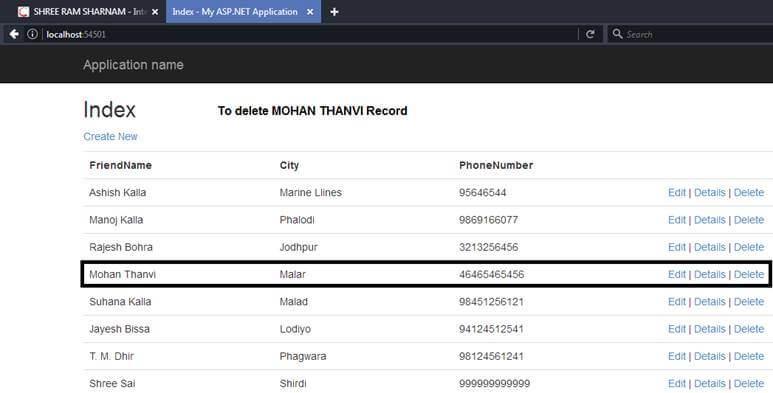
Task: Close the SHREE RAM SHARNAM tab
Action: pyautogui.click(x=155, y=12)
